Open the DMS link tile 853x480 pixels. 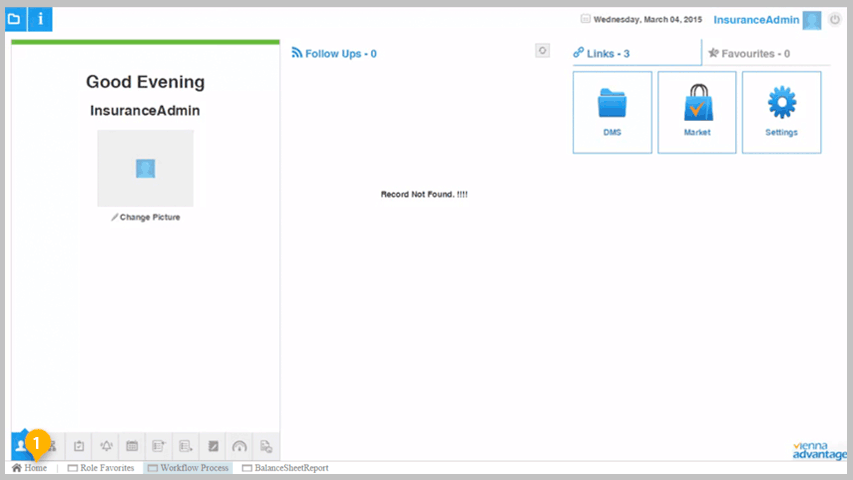pyautogui.click(x=612, y=112)
